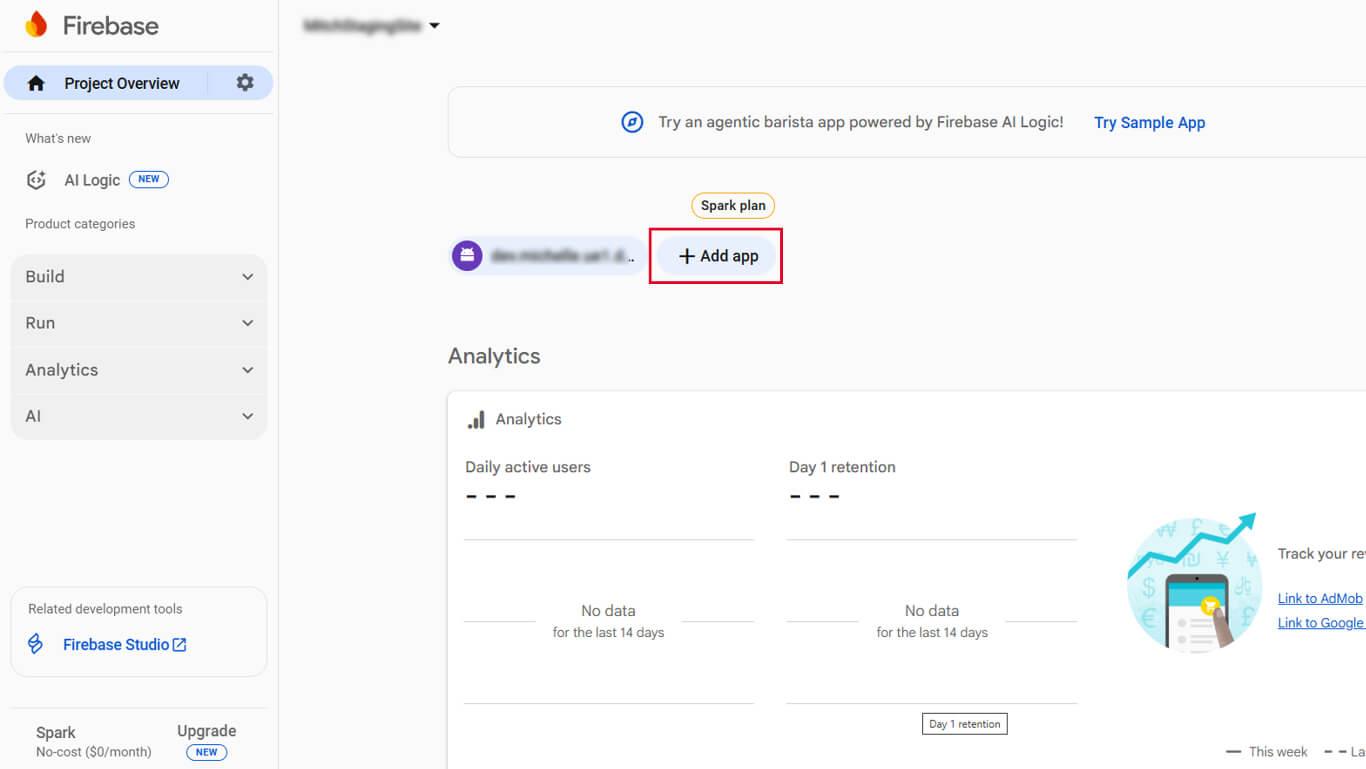Click the Firebase Studio logo icon
The width and height of the screenshot is (1366, 769).
tap(36, 644)
